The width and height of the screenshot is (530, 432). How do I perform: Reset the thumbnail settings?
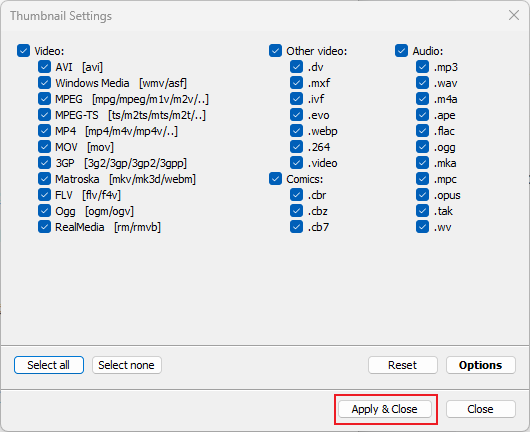(403, 365)
